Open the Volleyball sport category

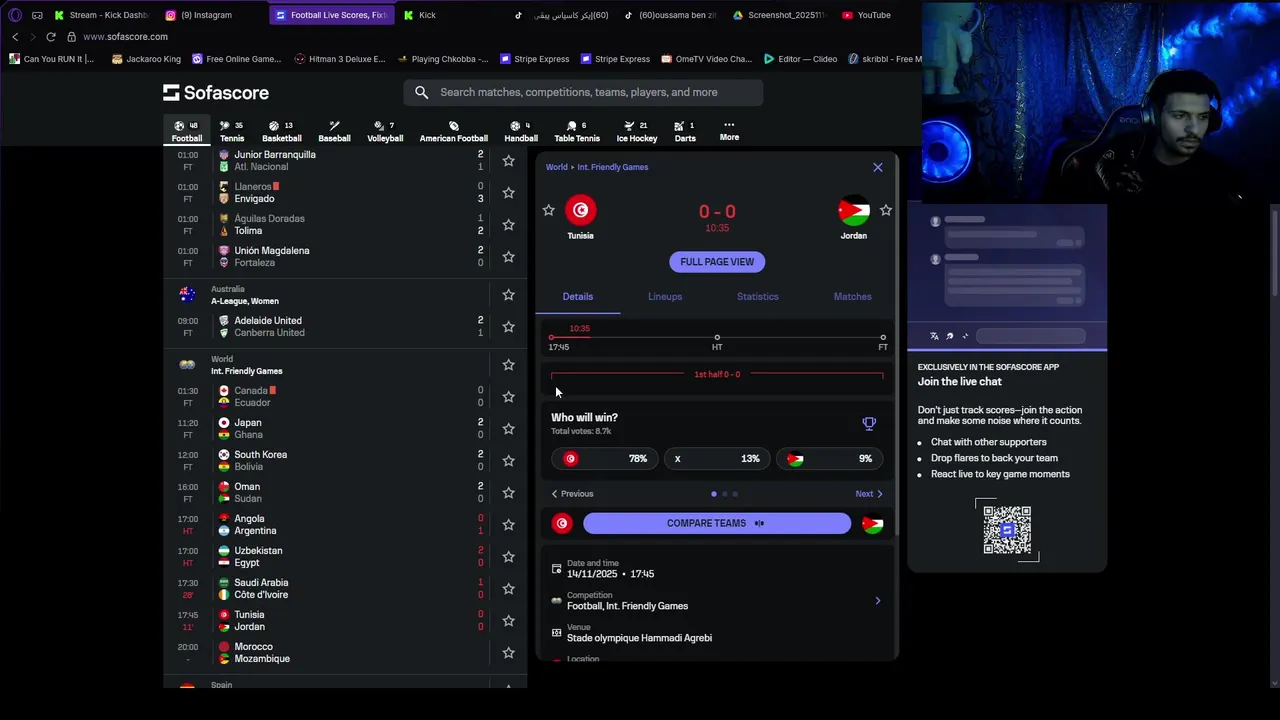coord(385,131)
